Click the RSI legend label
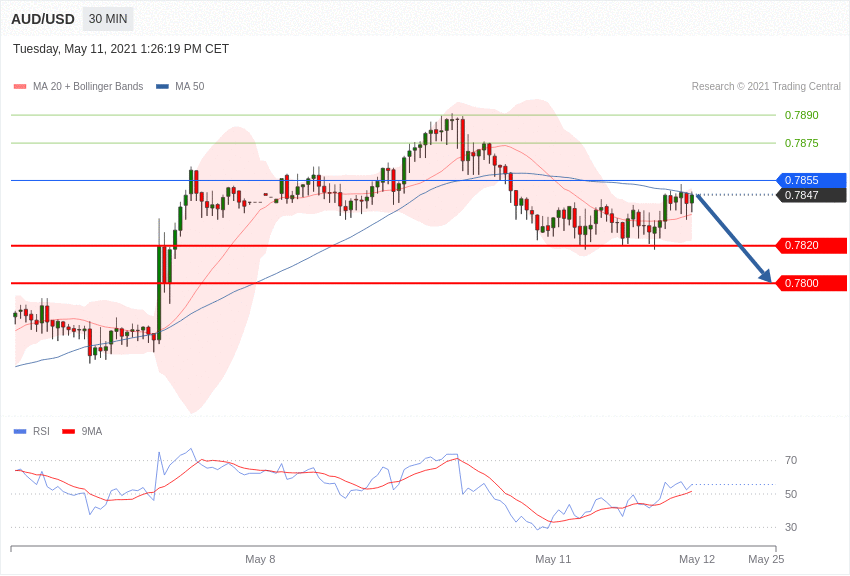 coord(41,431)
